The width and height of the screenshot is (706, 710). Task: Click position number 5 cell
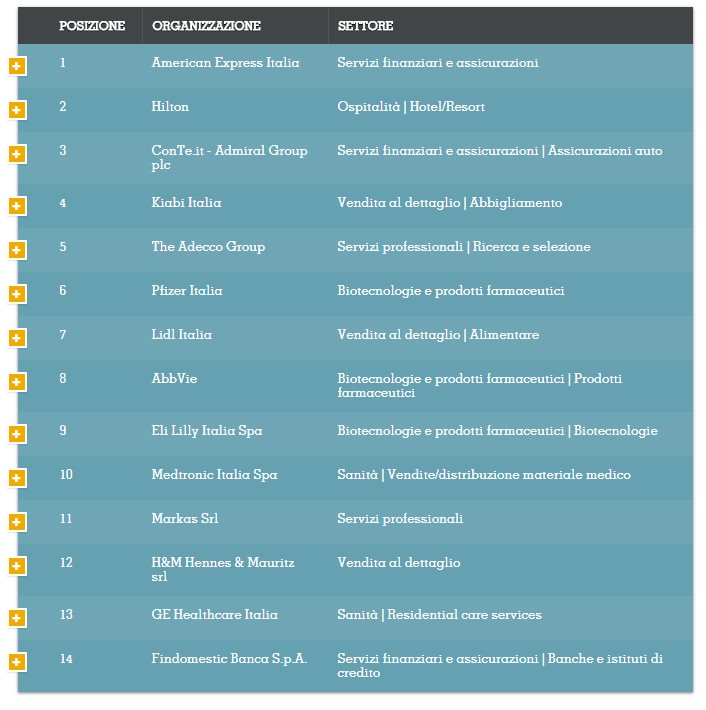coord(62,247)
